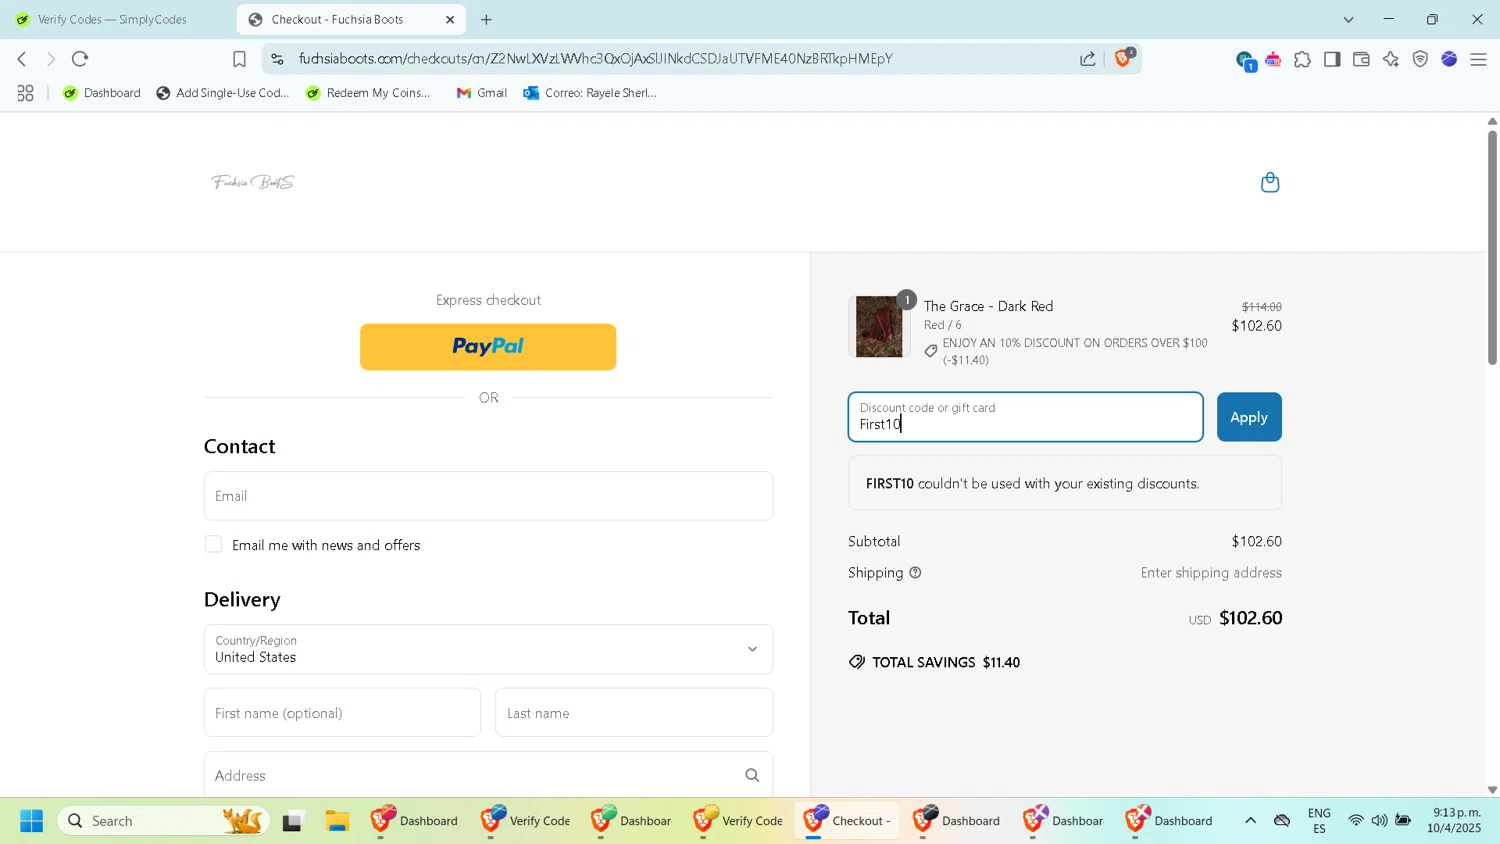Expand the Country/Region dropdown

click(488, 649)
